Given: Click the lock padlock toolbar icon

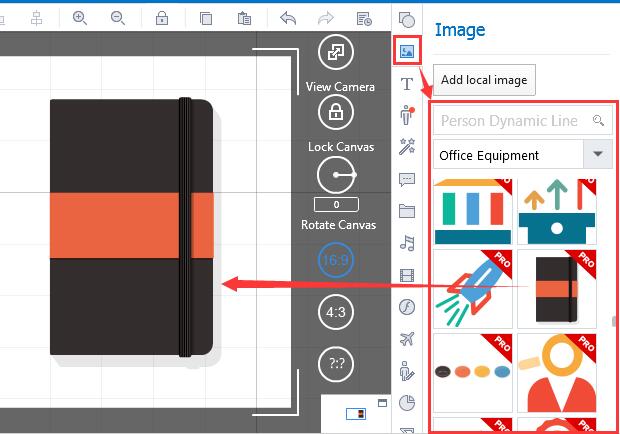Looking at the screenshot, I should point(162,18).
